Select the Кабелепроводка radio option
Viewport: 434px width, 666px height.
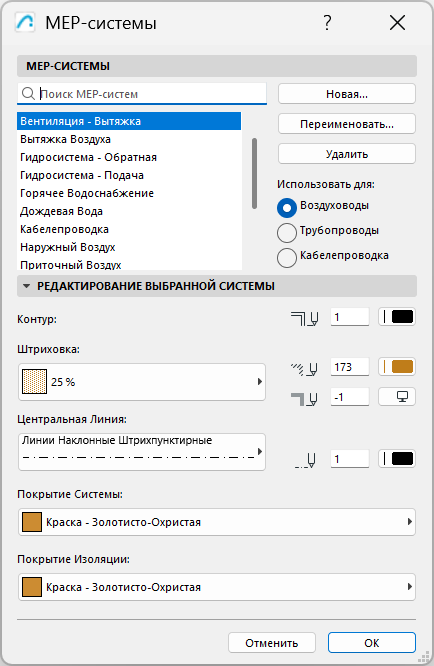(x=287, y=257)
